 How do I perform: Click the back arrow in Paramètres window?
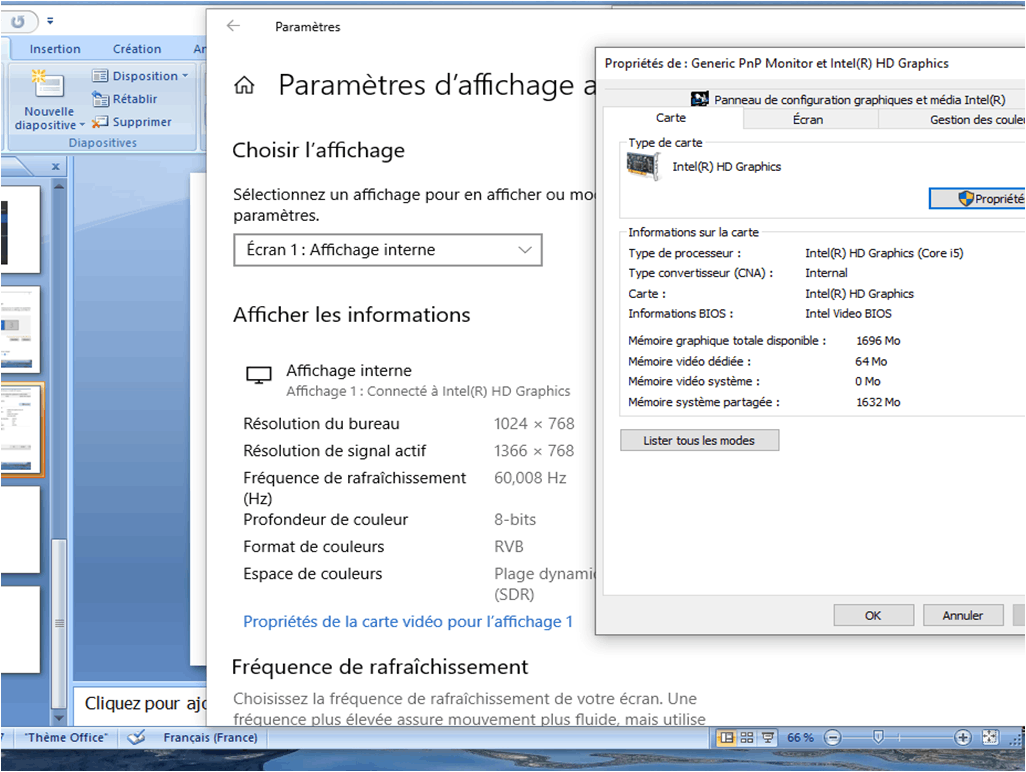[234, 26]
